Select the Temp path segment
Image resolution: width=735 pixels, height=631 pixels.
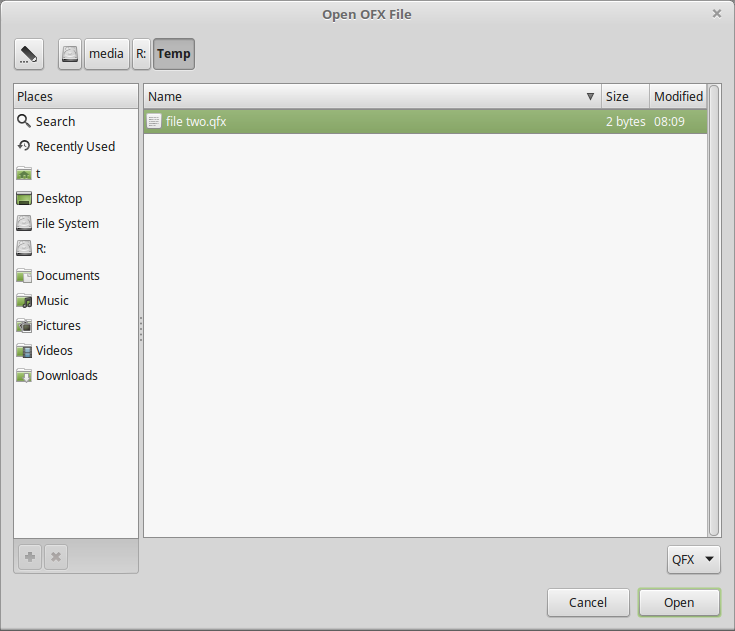click(x=174, y=54)
